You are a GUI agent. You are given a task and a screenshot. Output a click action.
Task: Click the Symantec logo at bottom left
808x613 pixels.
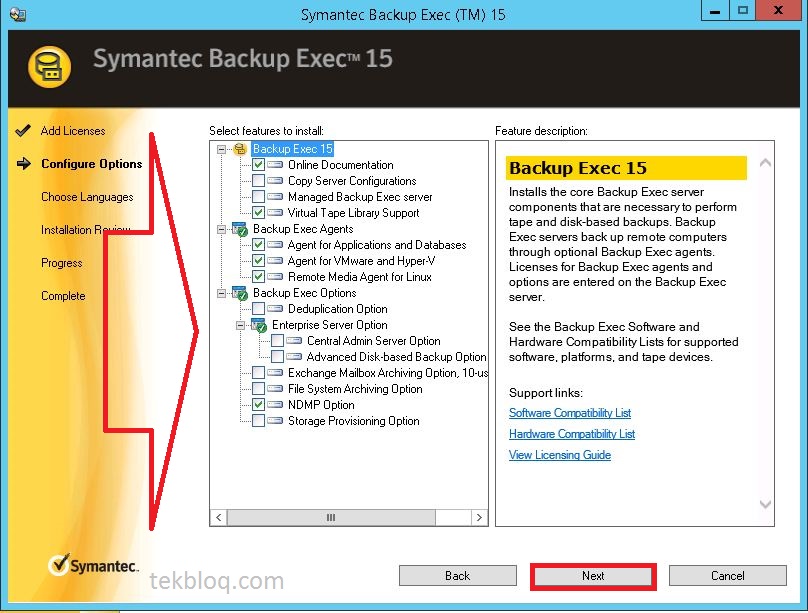point(93,565)
